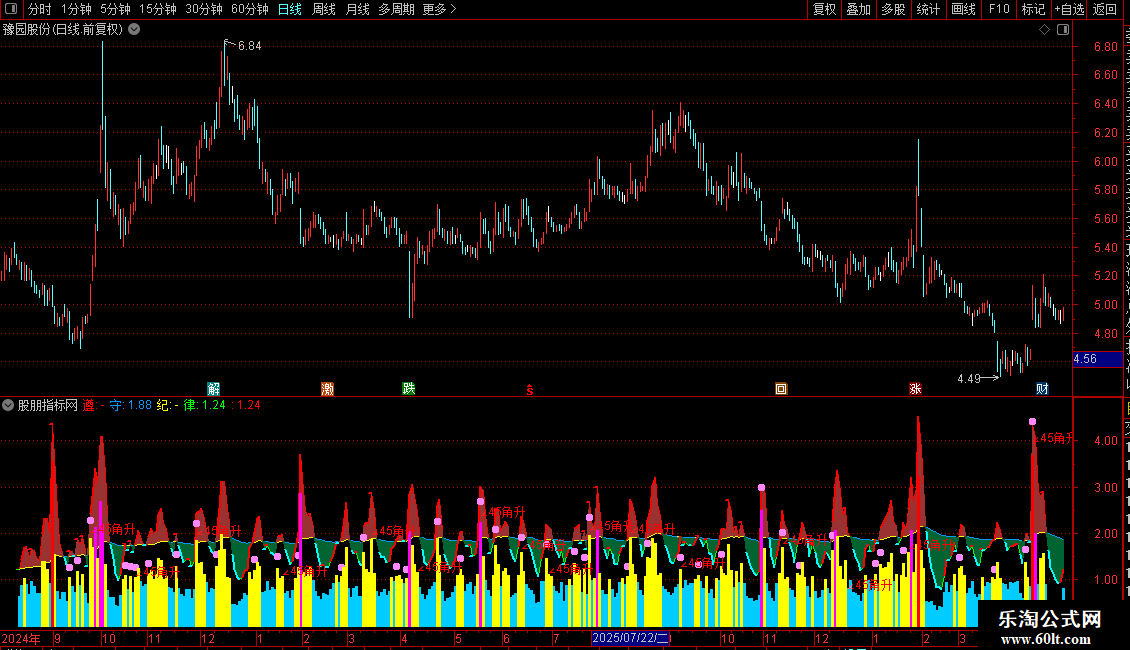
Task: Click the 2025/07/22 date marker on timeline
Action: (631, 638)
